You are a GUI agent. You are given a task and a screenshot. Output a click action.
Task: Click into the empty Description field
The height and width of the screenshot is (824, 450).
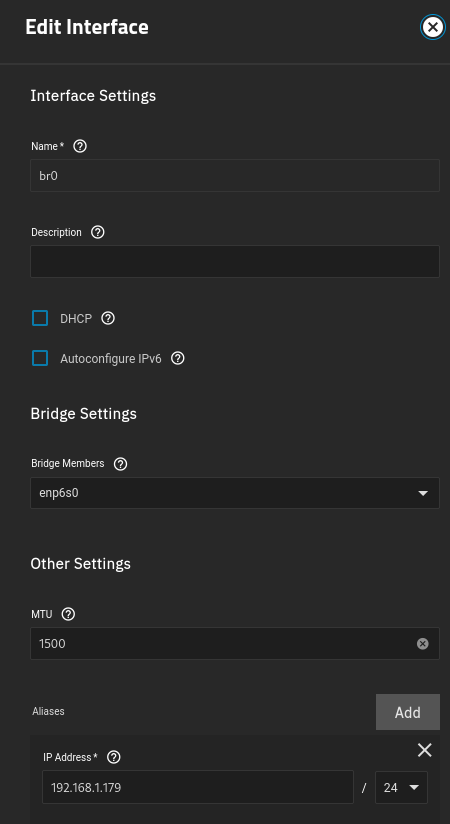click(235, 261)
